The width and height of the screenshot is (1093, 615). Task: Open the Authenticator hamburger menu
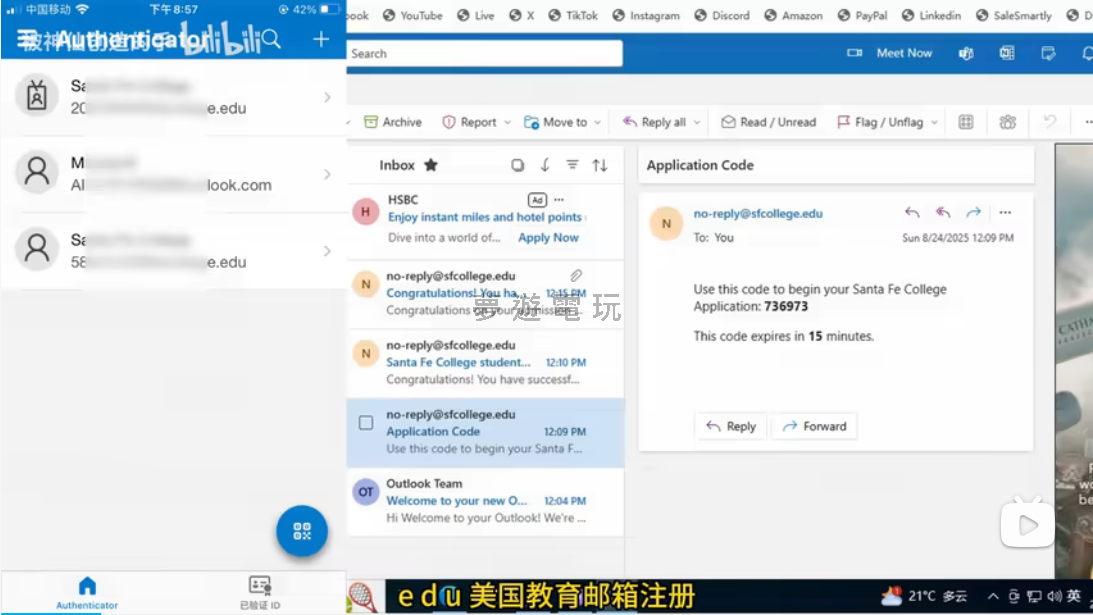[x=27, y=39]
